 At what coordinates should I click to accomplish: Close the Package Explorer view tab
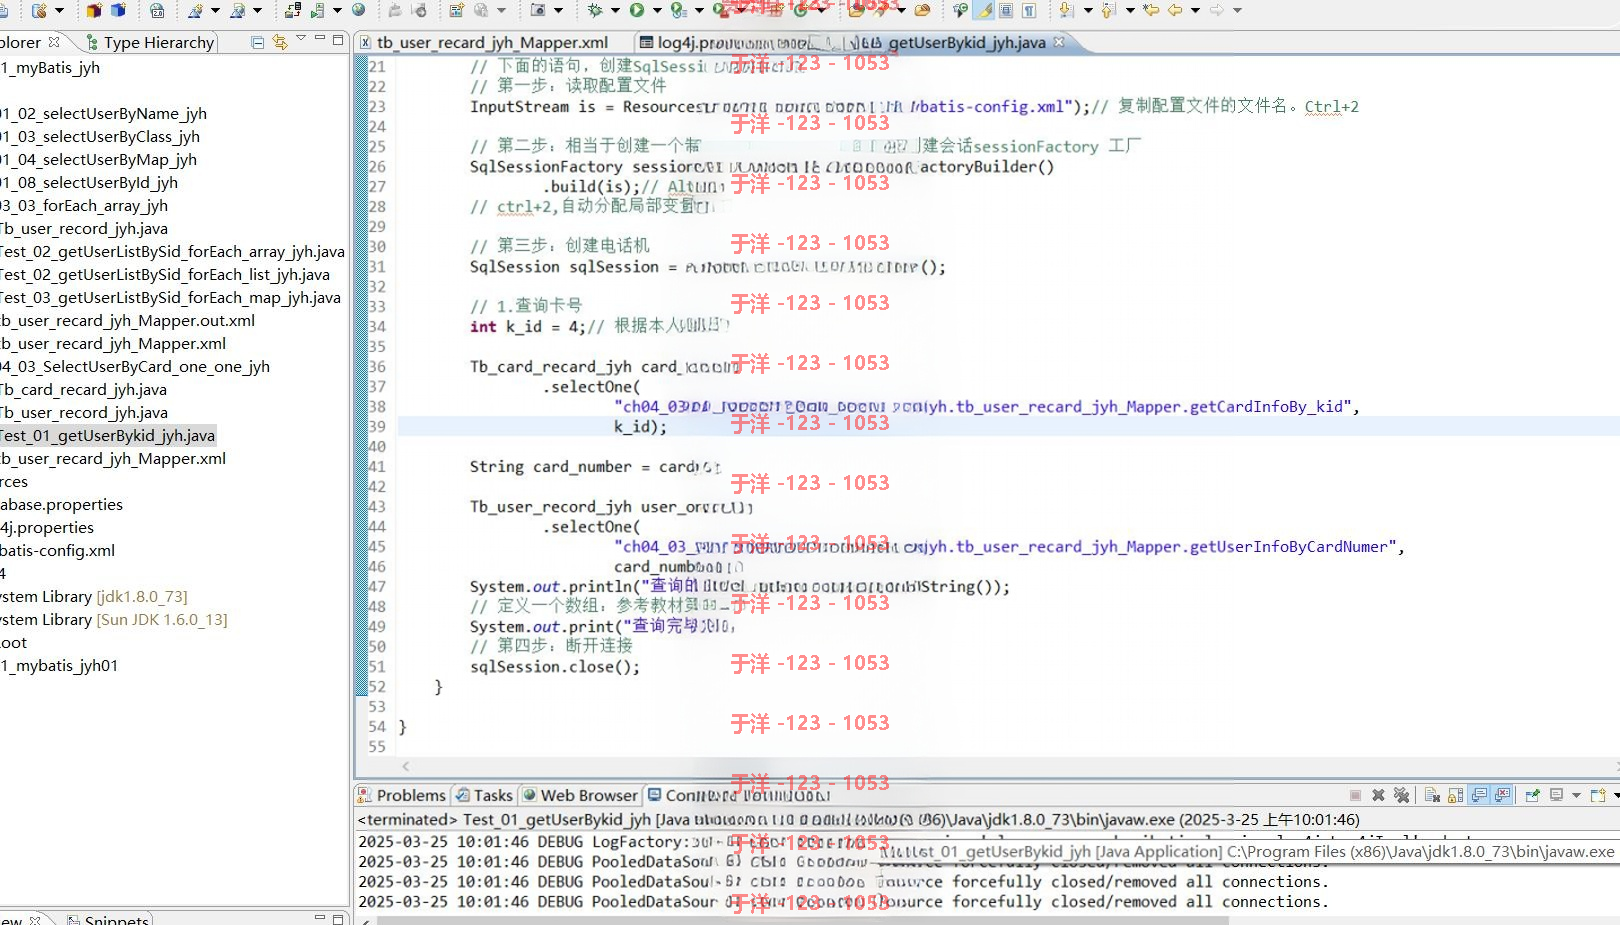click(54, 42)
